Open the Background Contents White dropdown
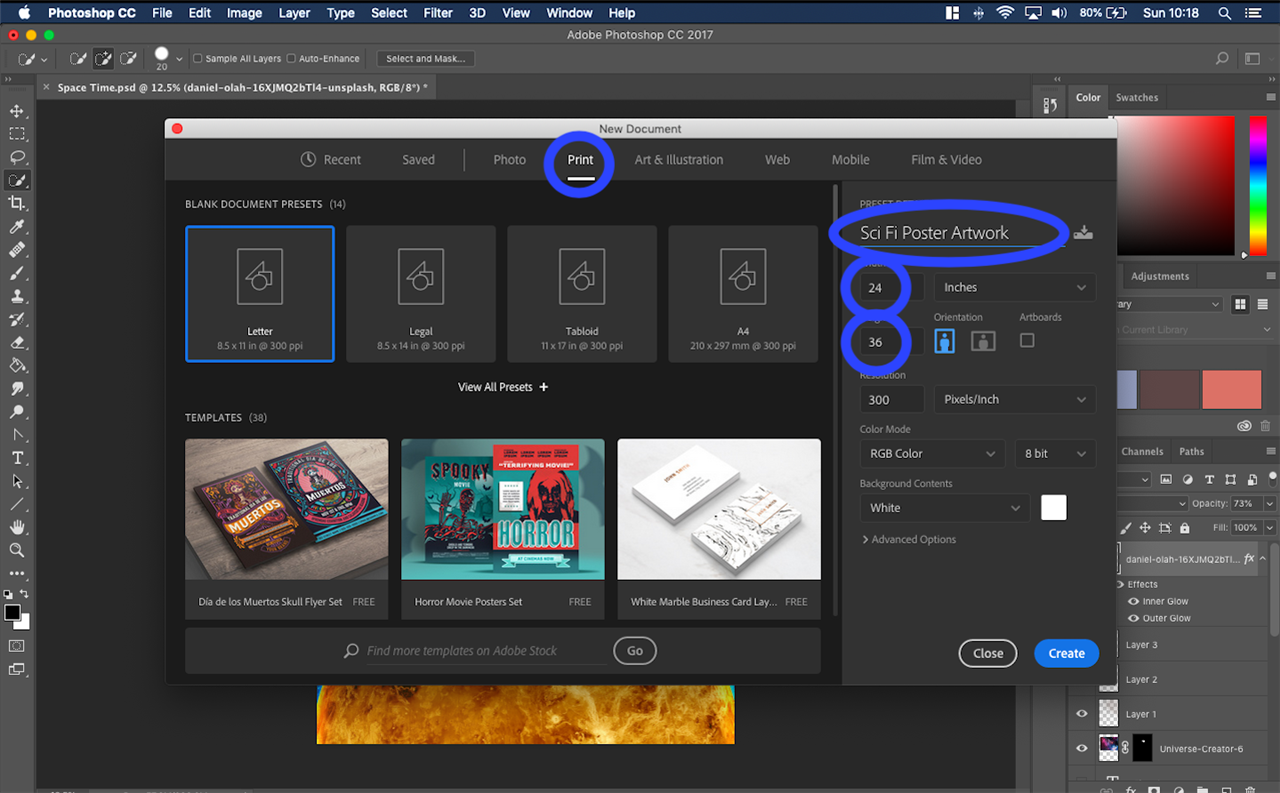Viewport: 1280px width, 793px height. point(944,507)
